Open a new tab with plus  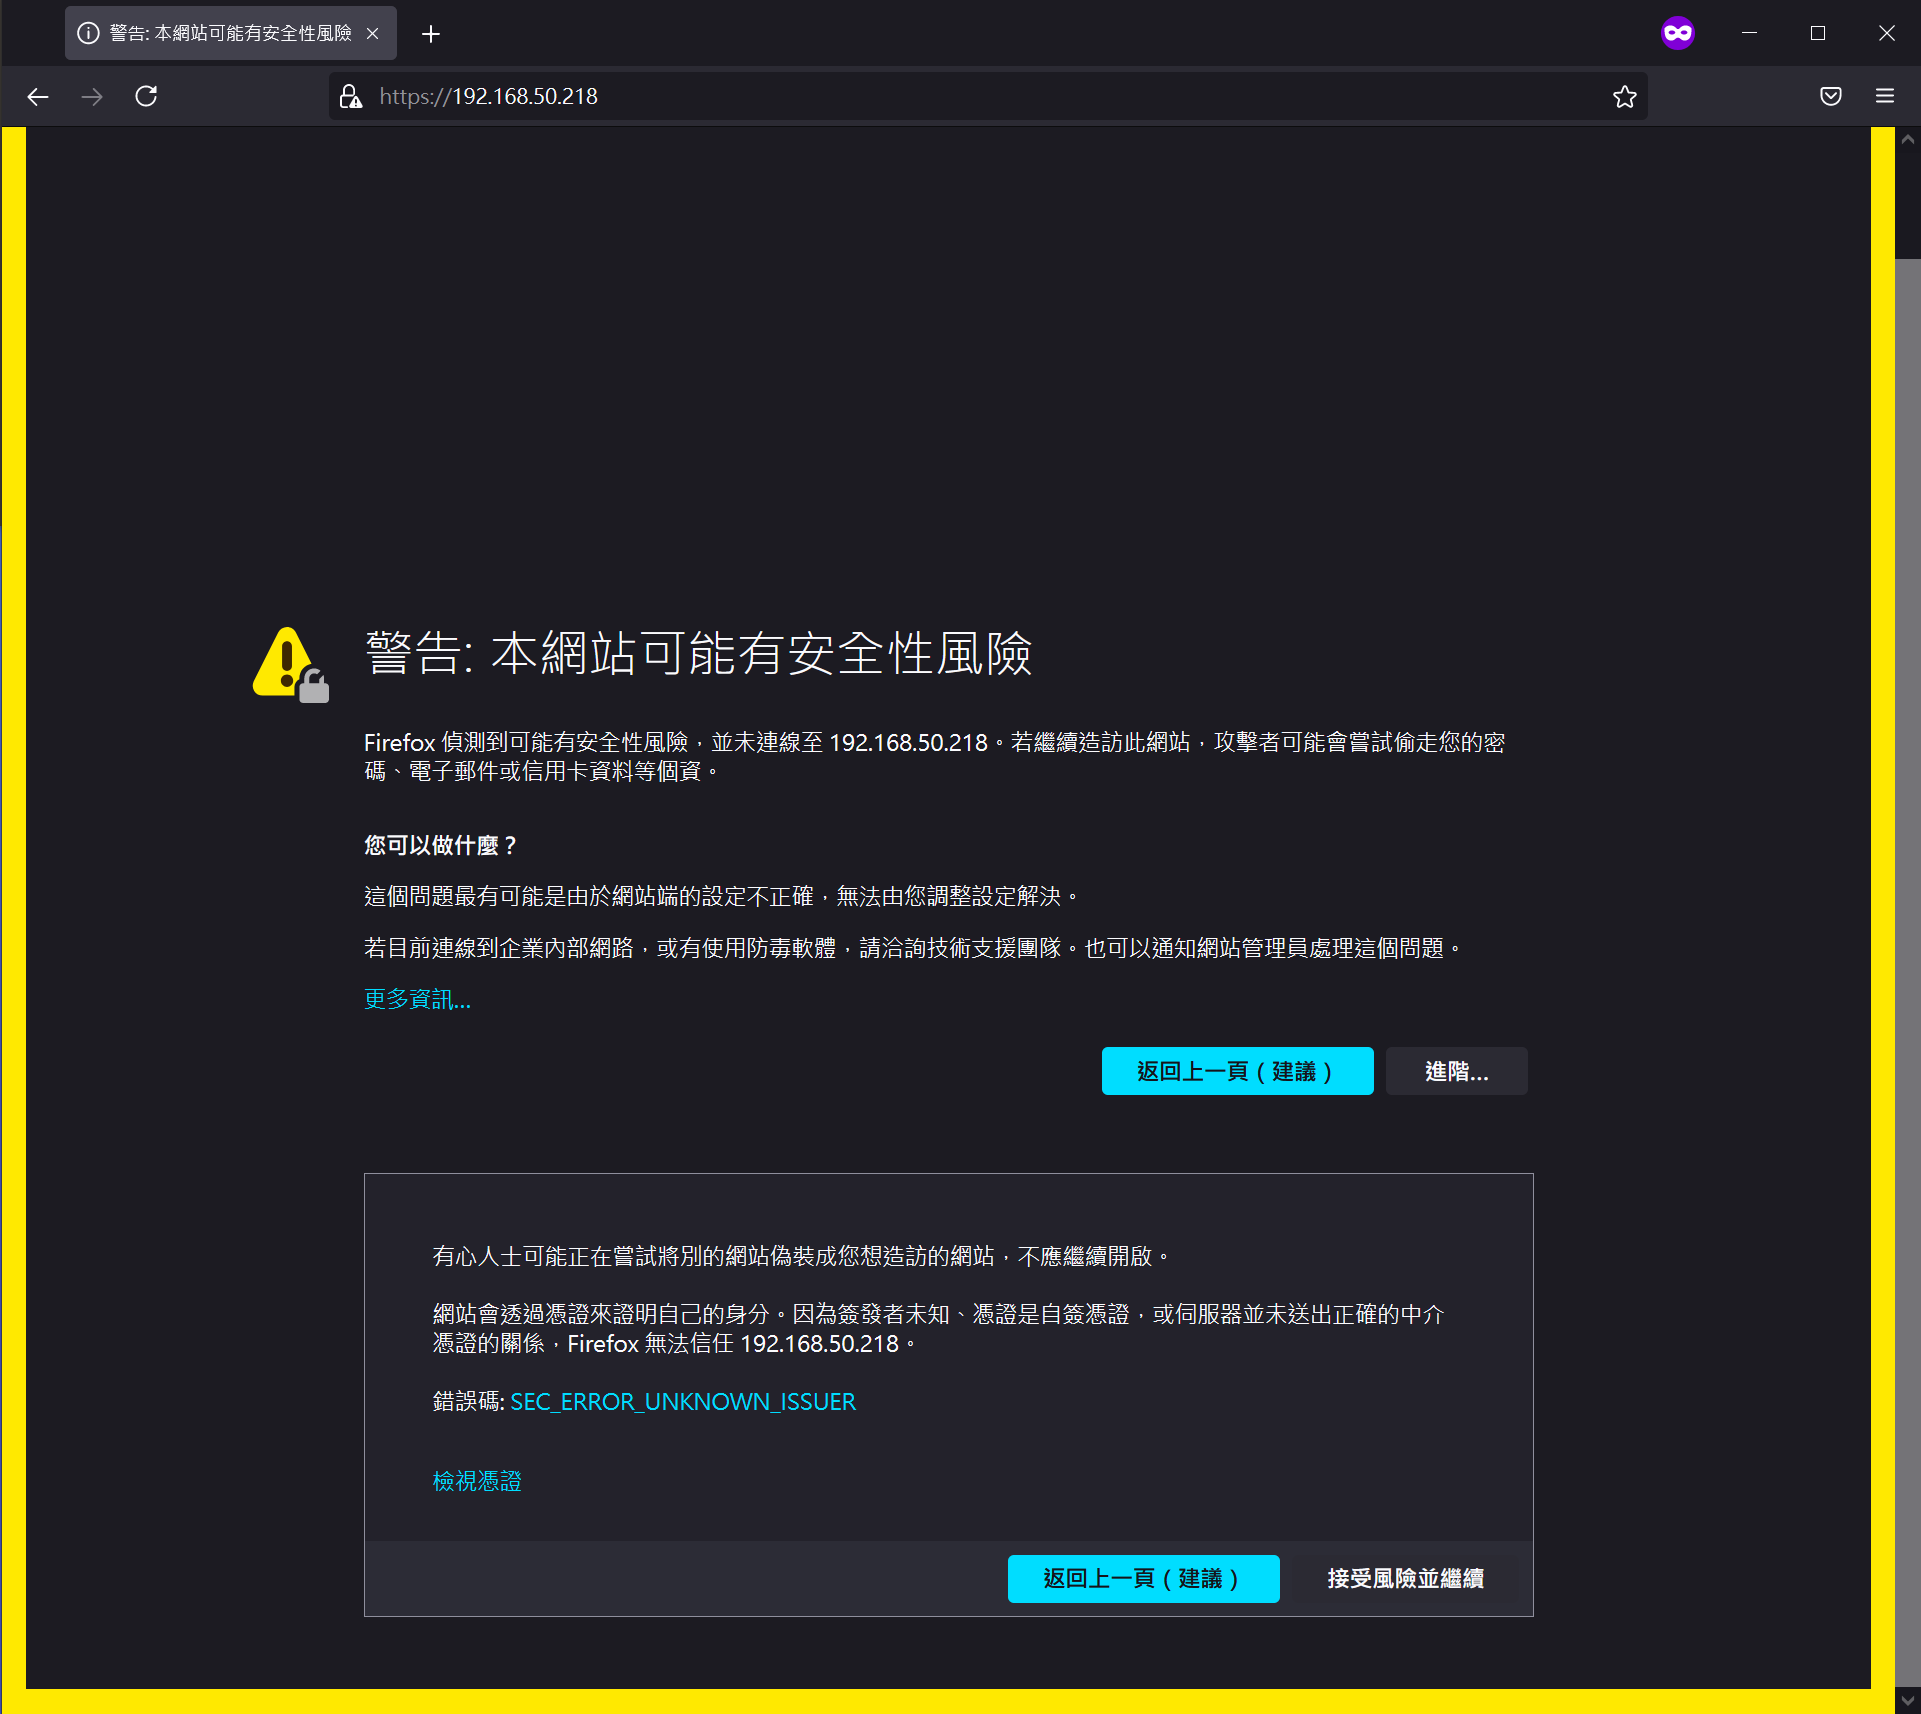click(430, 34)
